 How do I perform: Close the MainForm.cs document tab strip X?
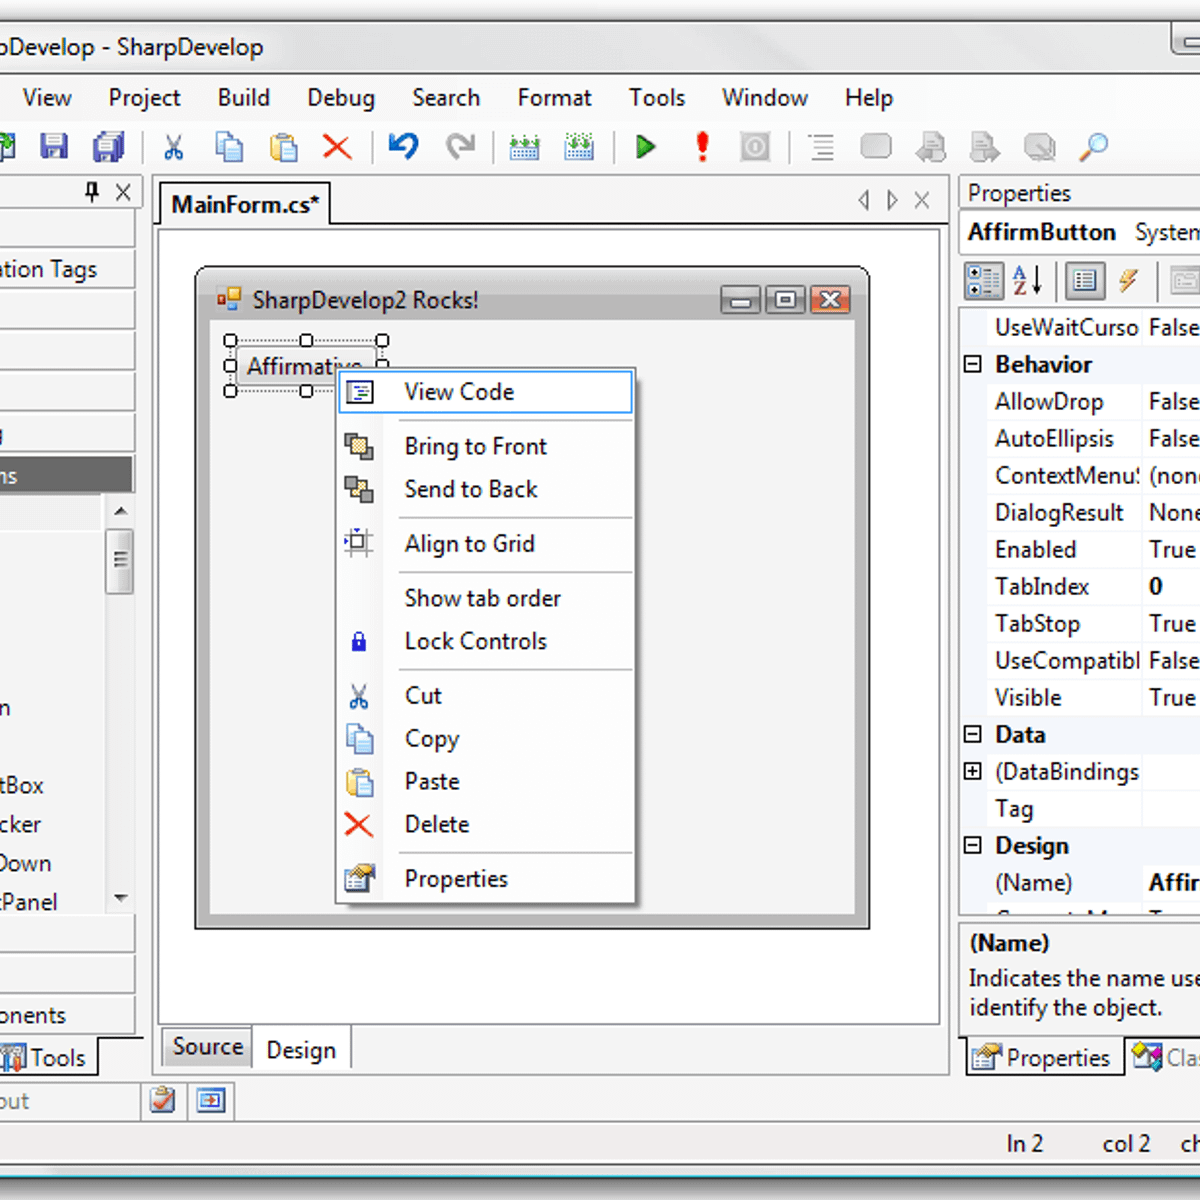click(x=923, y=200)
